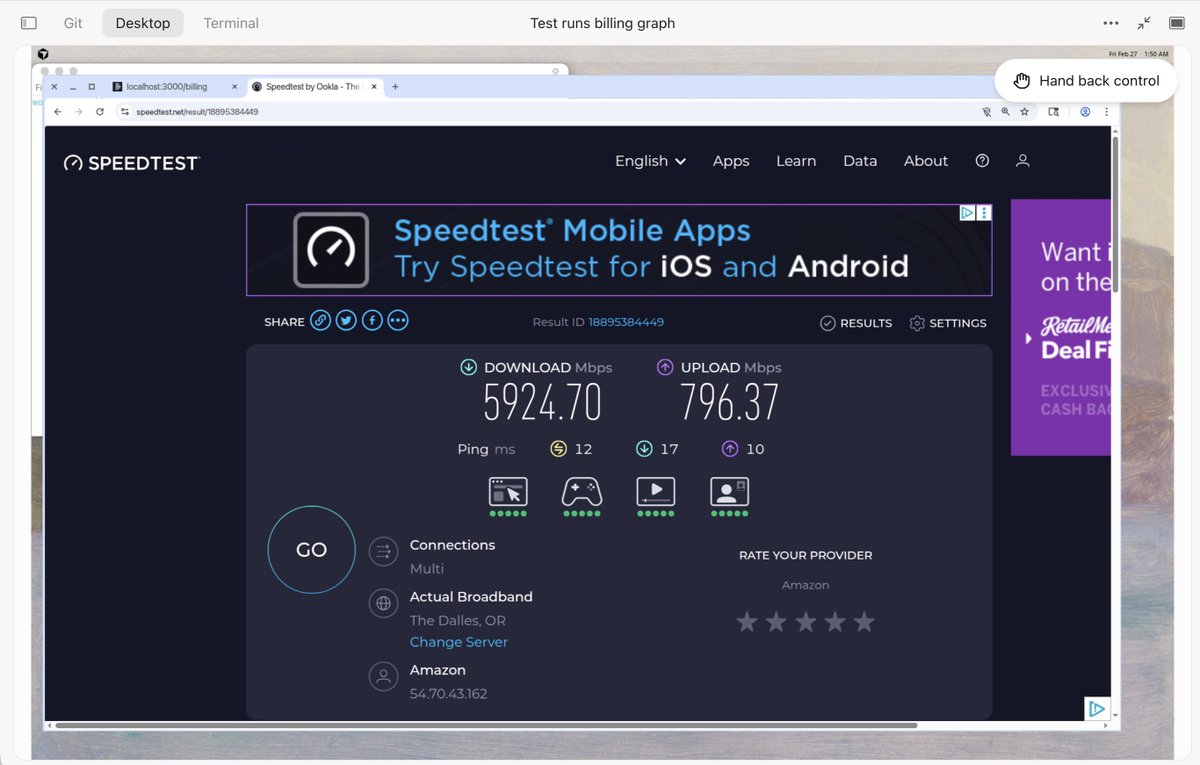Open the new tab plus button
The width and height of the screenshot is (1200, 765).
click(x=395, y=87)
